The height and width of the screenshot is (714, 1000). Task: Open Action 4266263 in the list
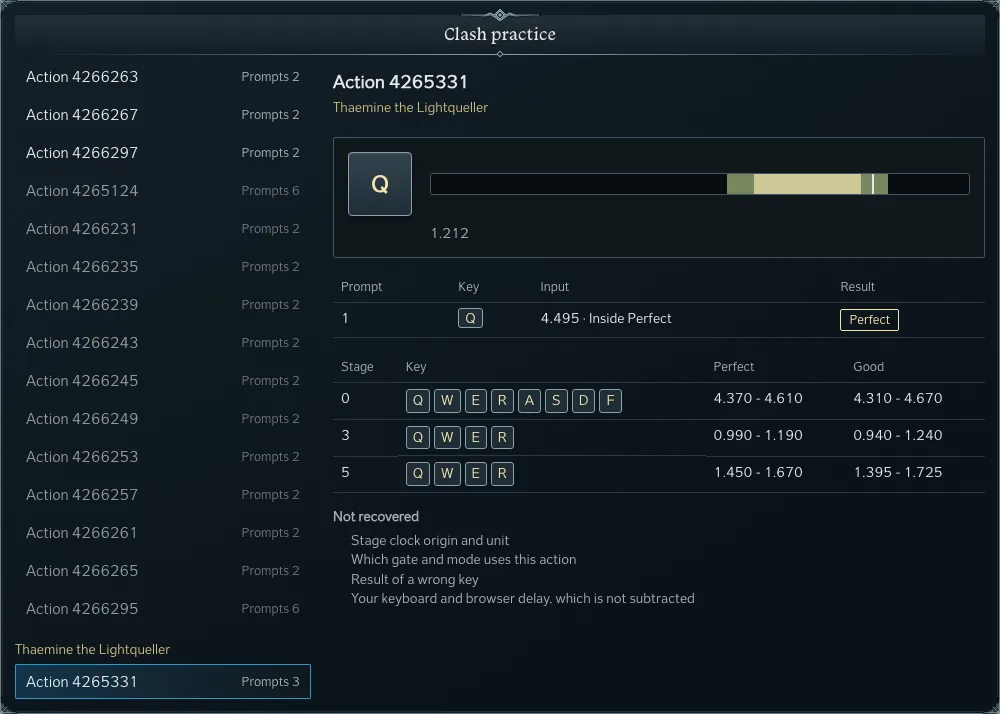coord(163,76)
